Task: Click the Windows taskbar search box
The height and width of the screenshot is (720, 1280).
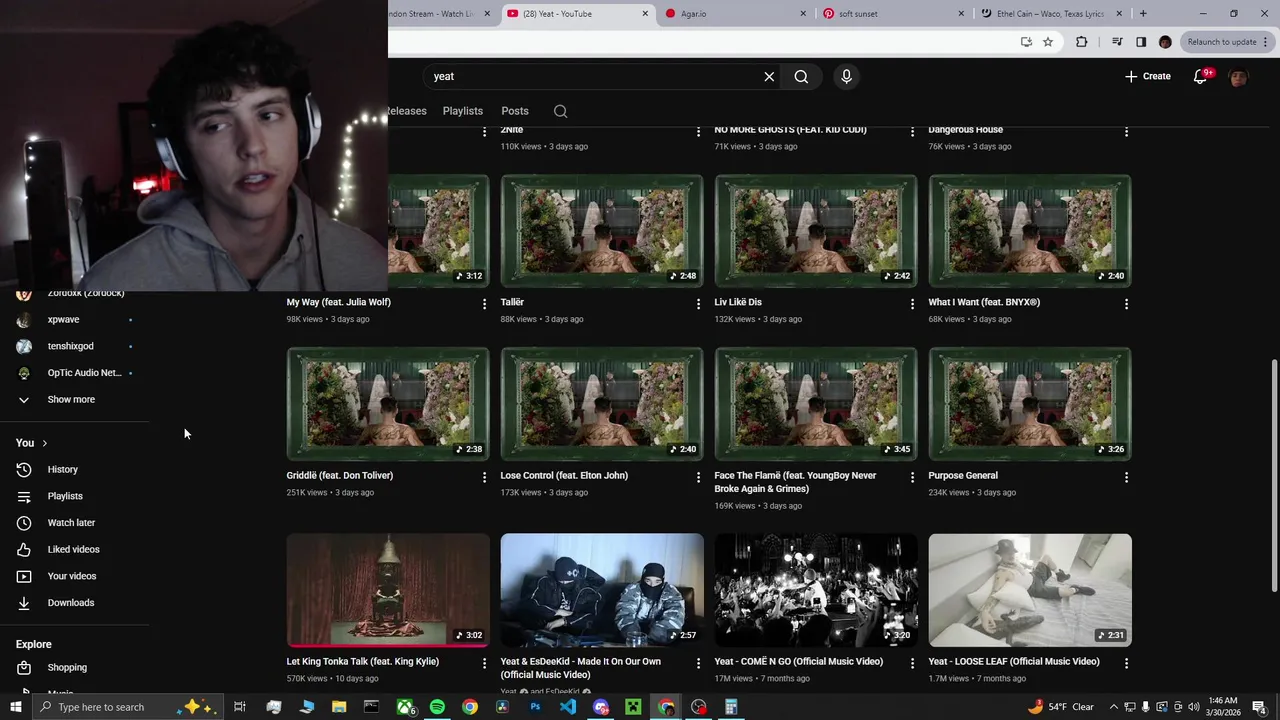Action: [128, 707]
